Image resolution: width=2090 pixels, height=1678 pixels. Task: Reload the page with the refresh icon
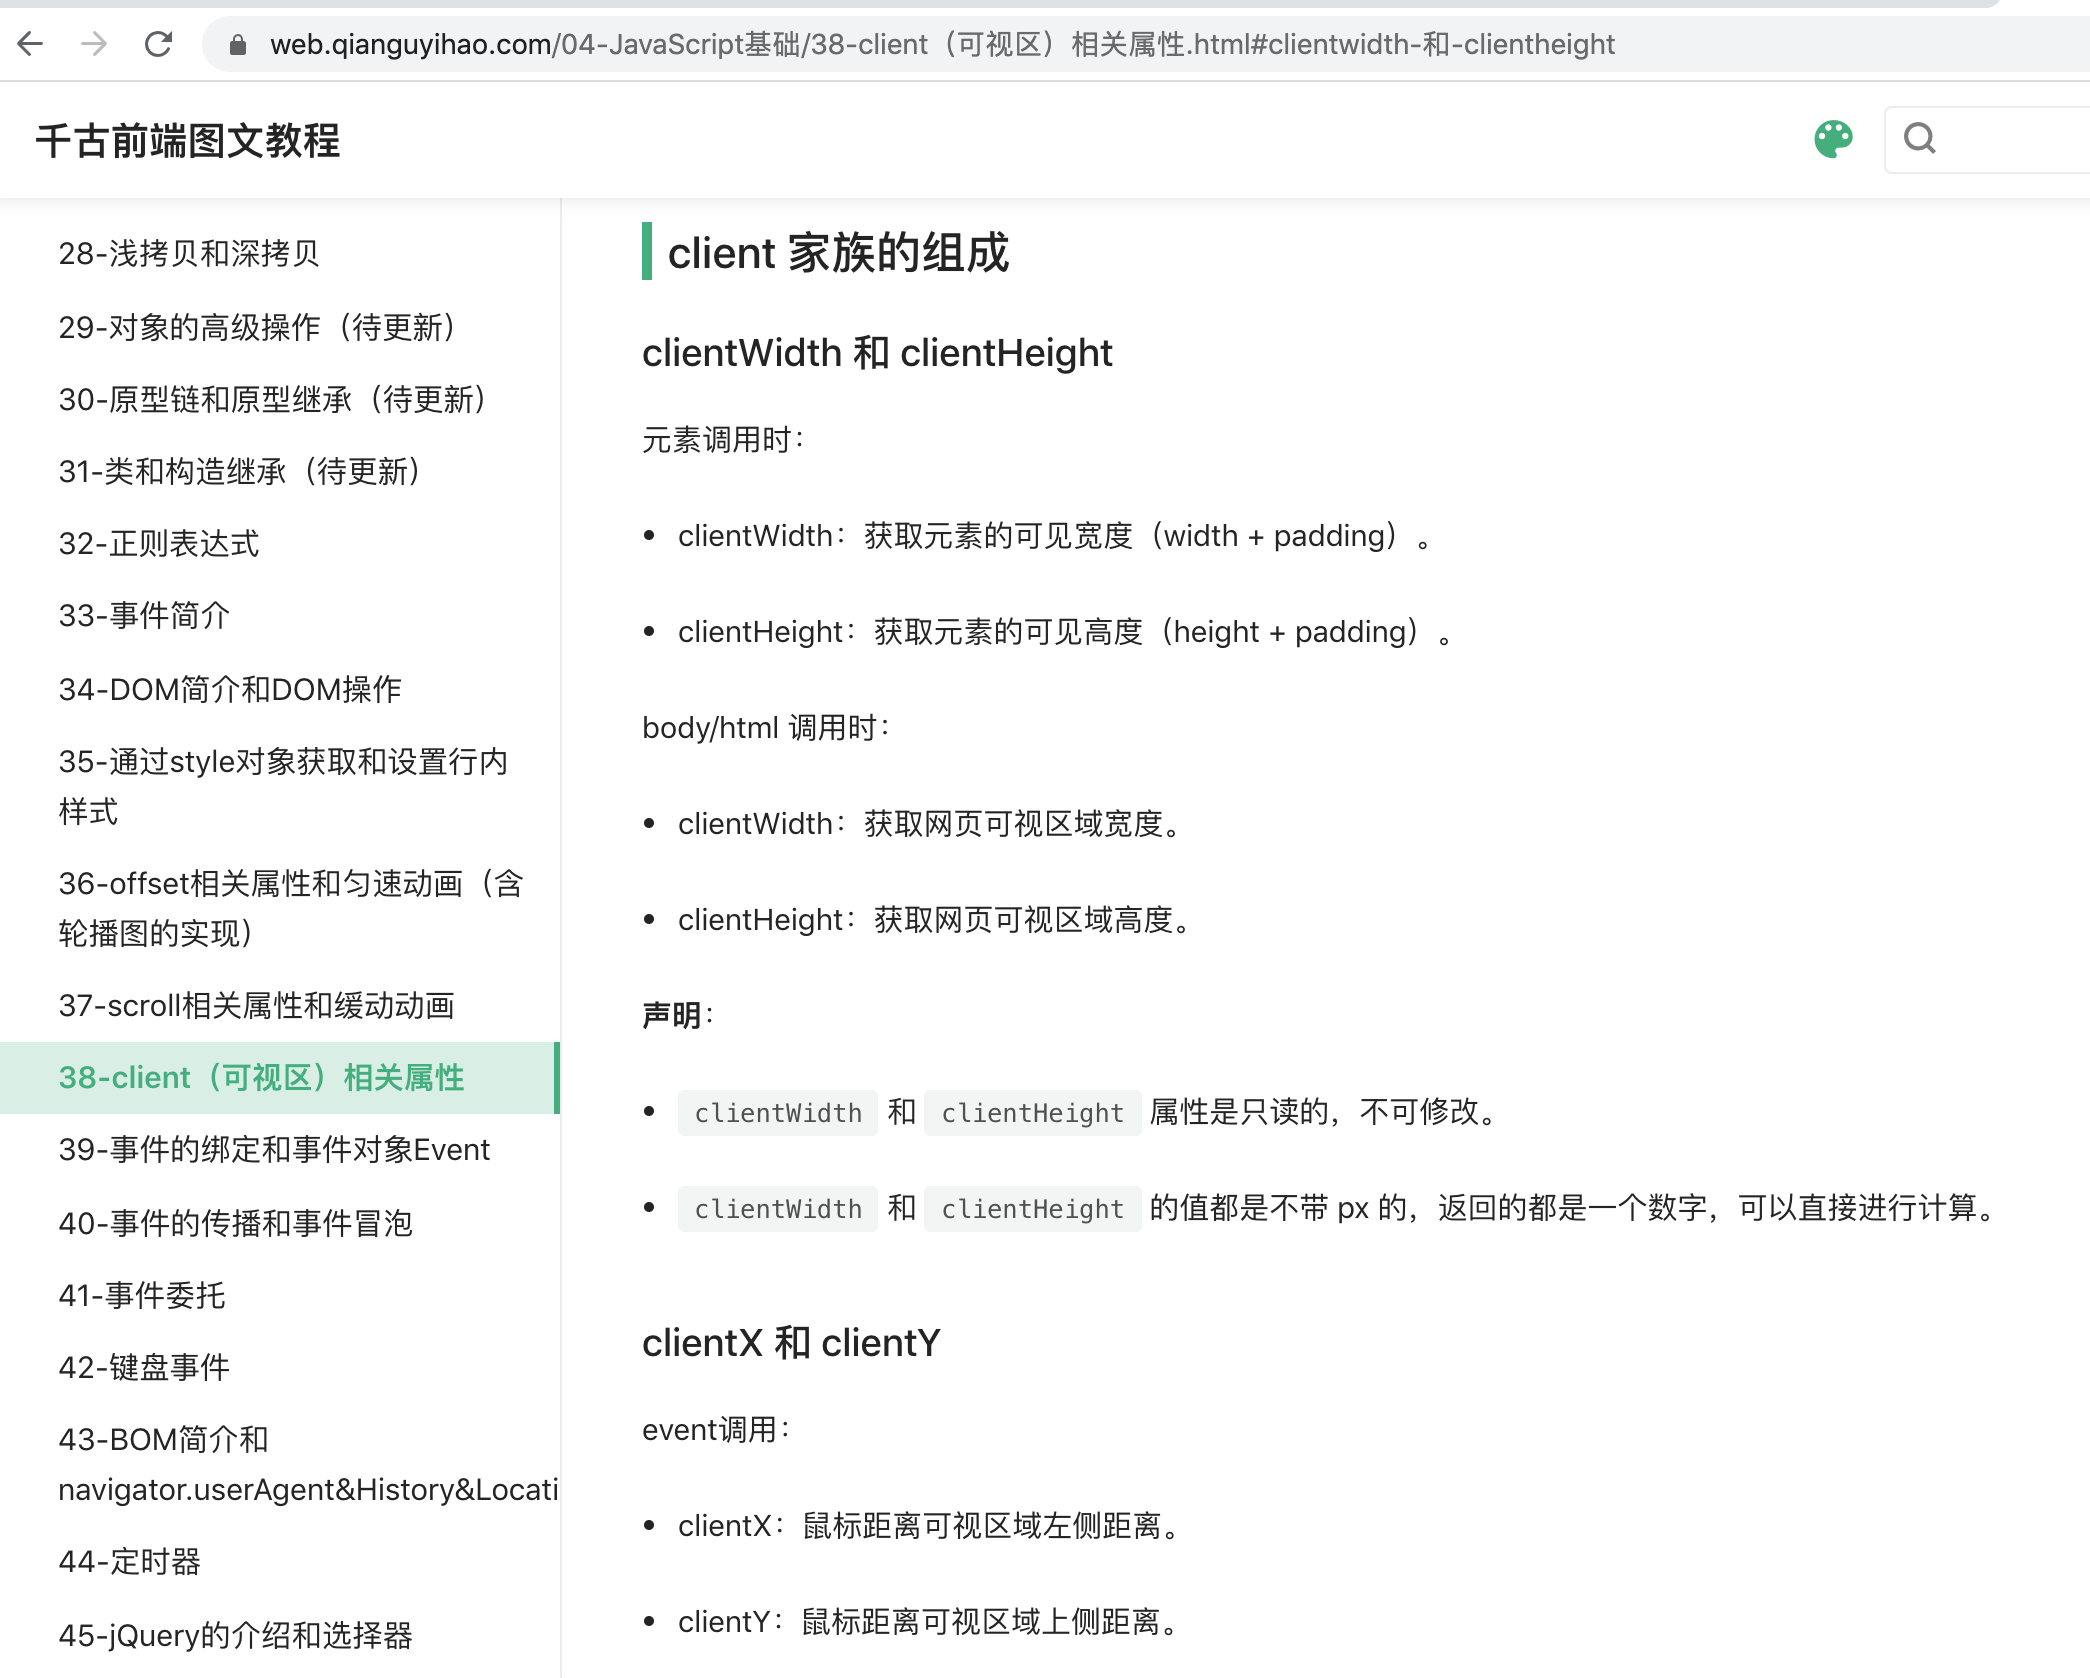pyautogui.click(x=160, y=44)
